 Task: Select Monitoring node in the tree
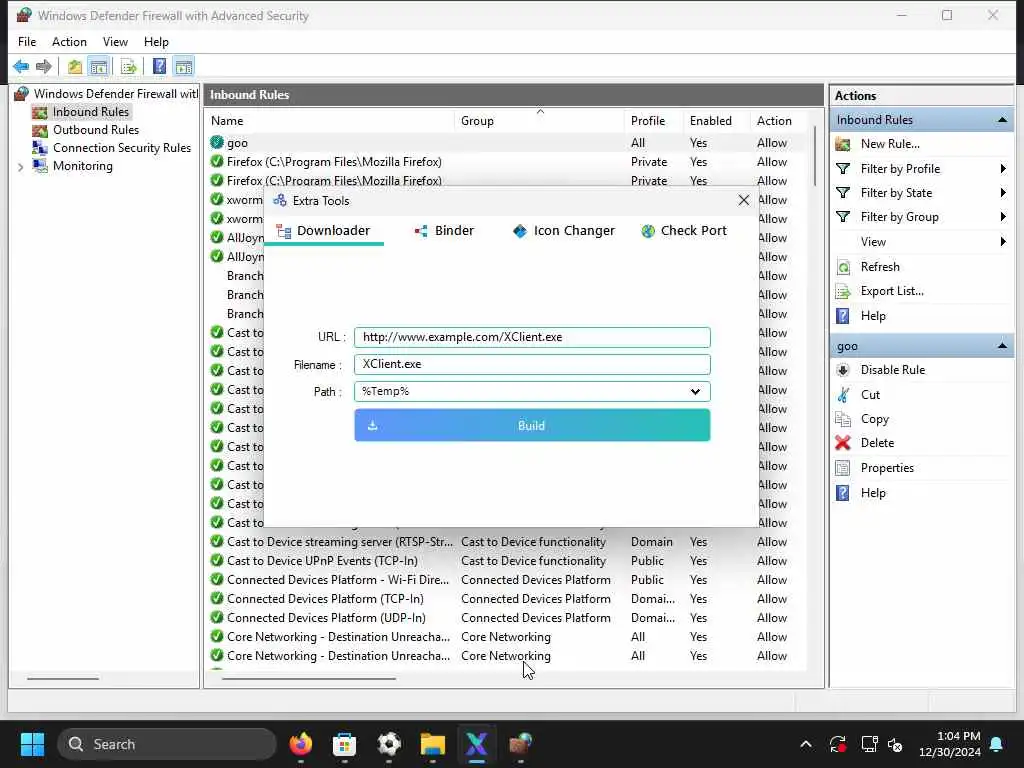tap(82, 166)
